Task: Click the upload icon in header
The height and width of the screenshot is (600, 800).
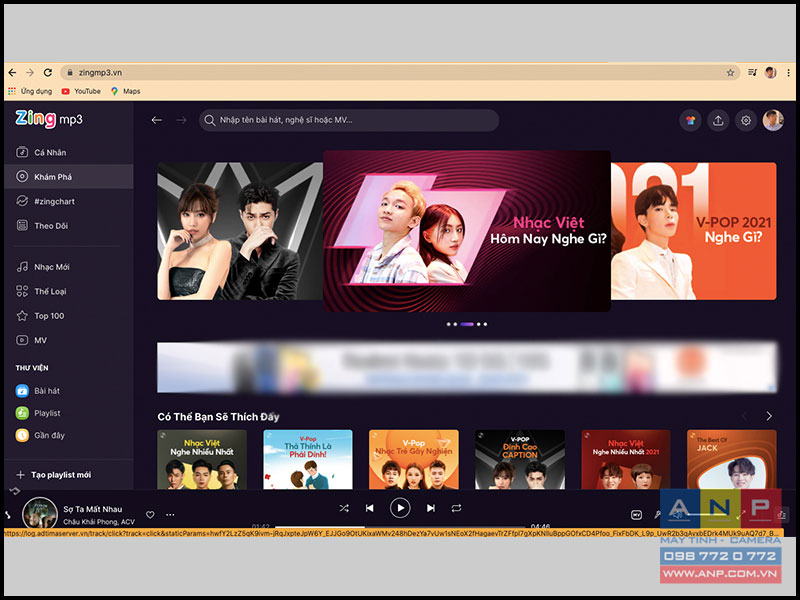Action: pyautogui.click(x=718, y=121)
